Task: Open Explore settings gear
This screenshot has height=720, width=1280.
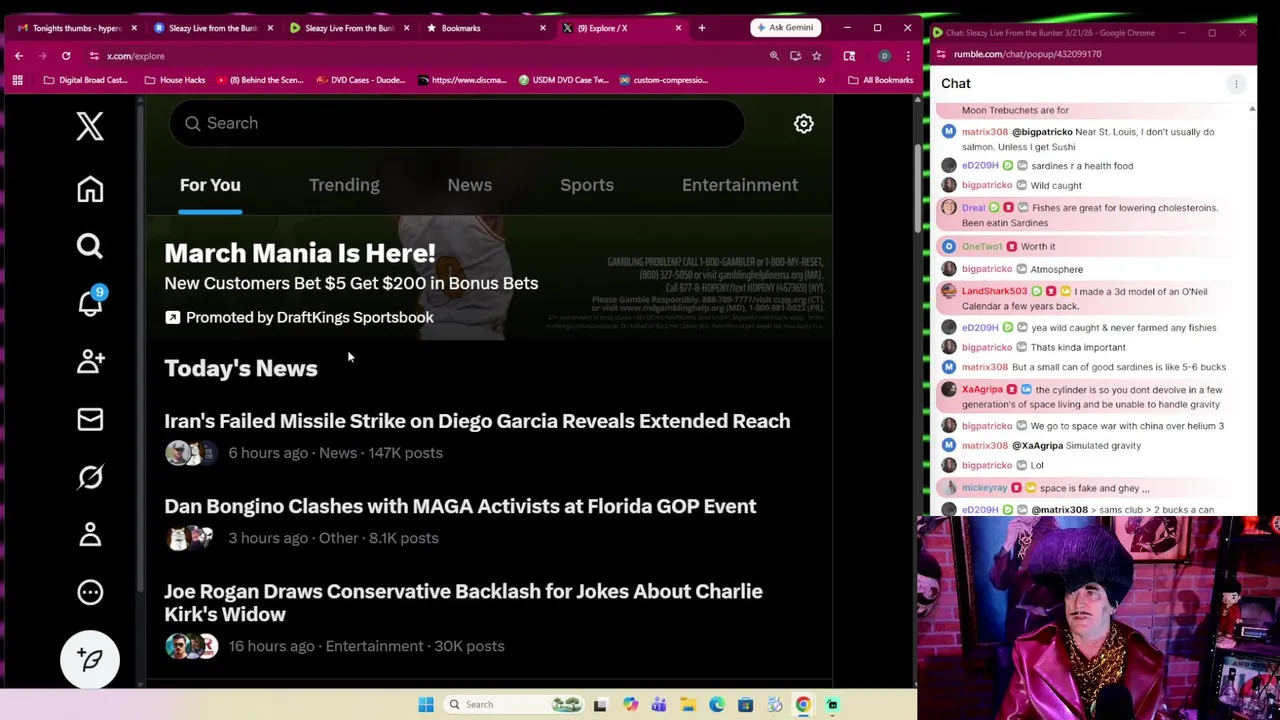Action: click(803, 123)
